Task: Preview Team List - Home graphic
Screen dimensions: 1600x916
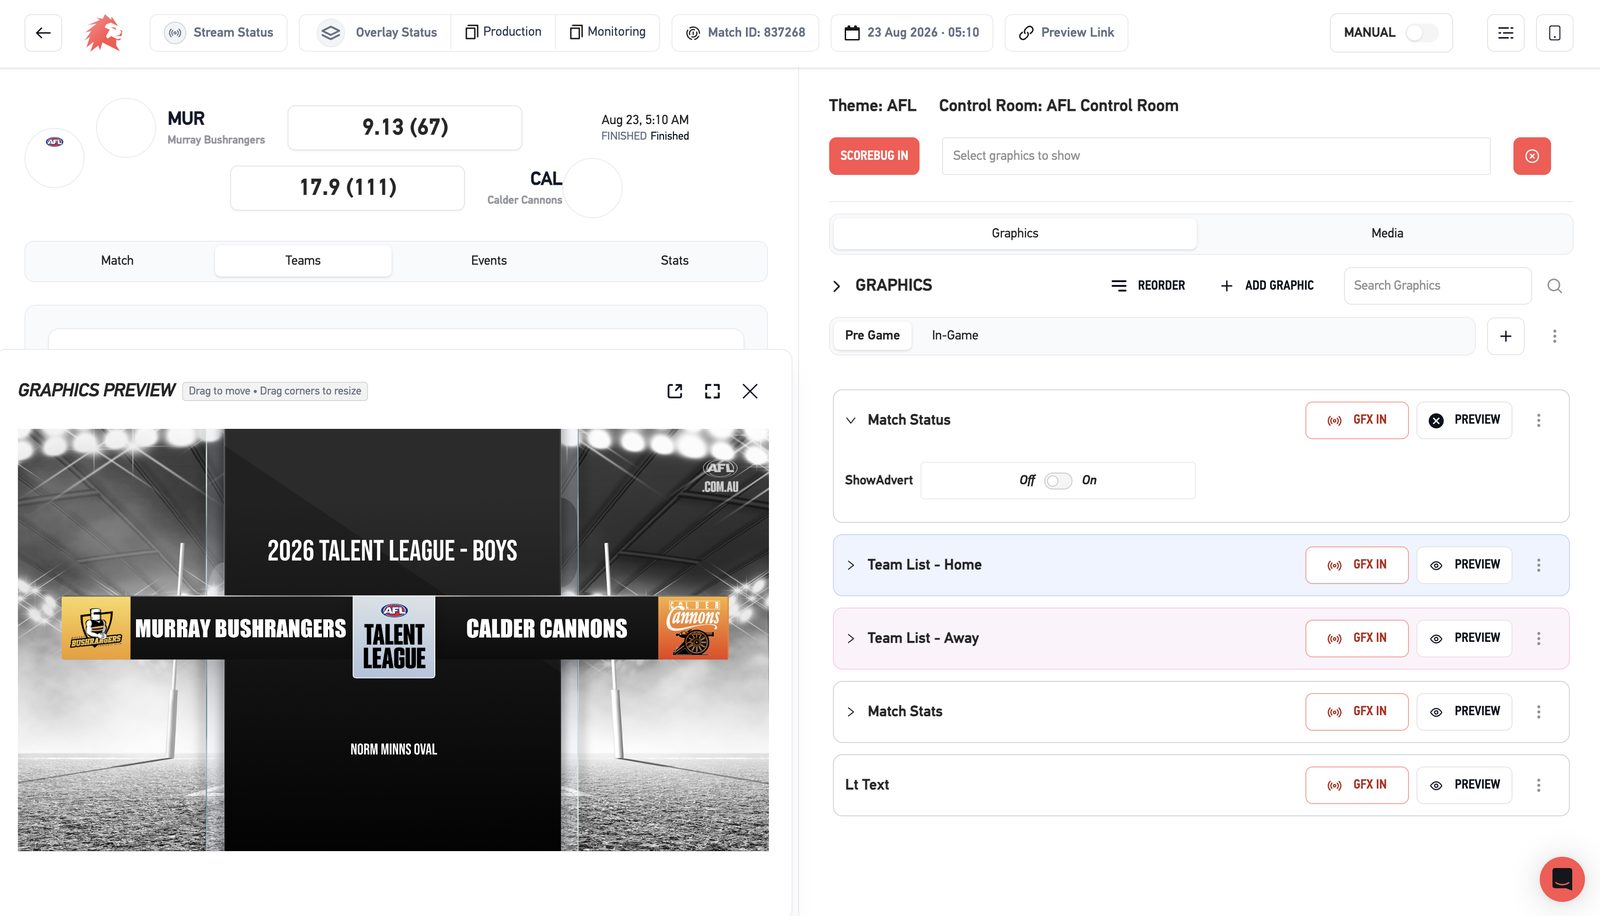Action: 1464,565
